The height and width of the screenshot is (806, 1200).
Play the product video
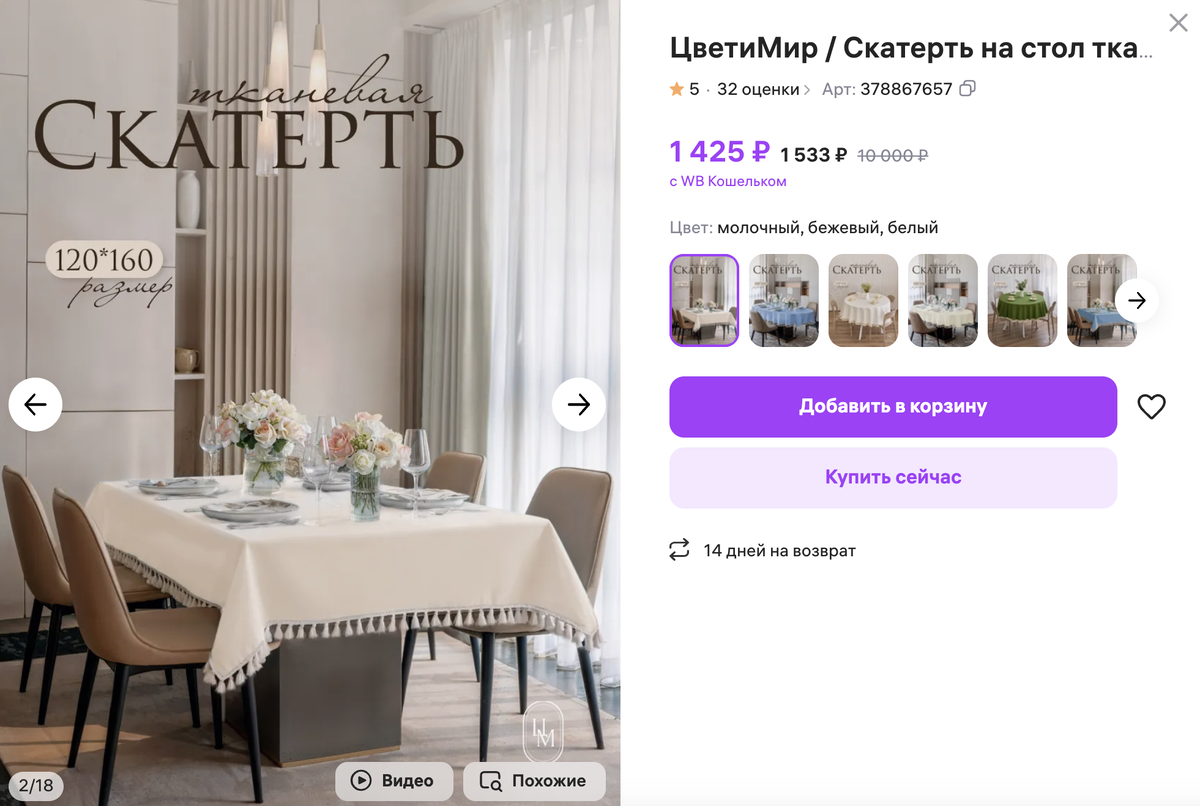click(x=394, y=781)
